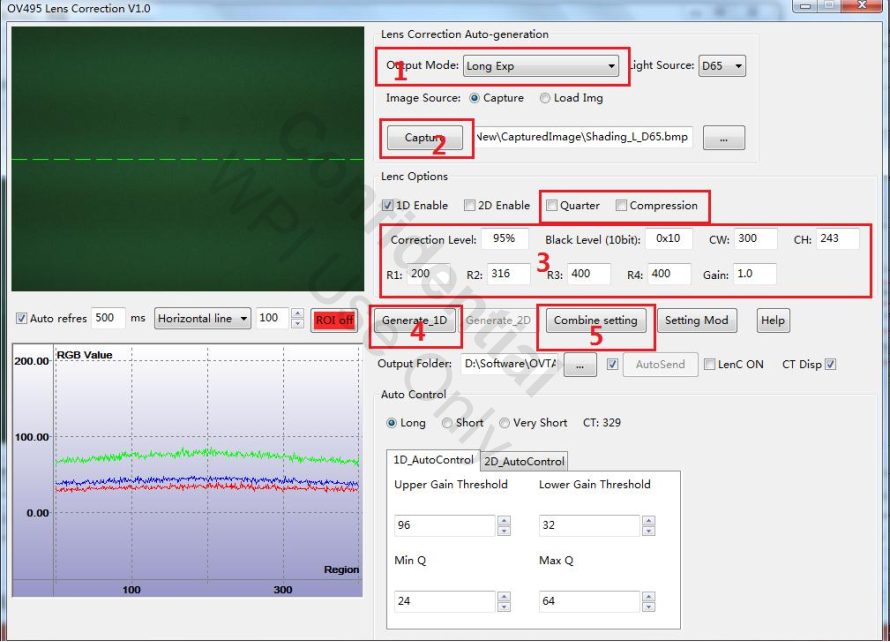Click the Combine setting button
This screenshot has width=890, height=642.
pyautogui.click(x=595, y=321)
